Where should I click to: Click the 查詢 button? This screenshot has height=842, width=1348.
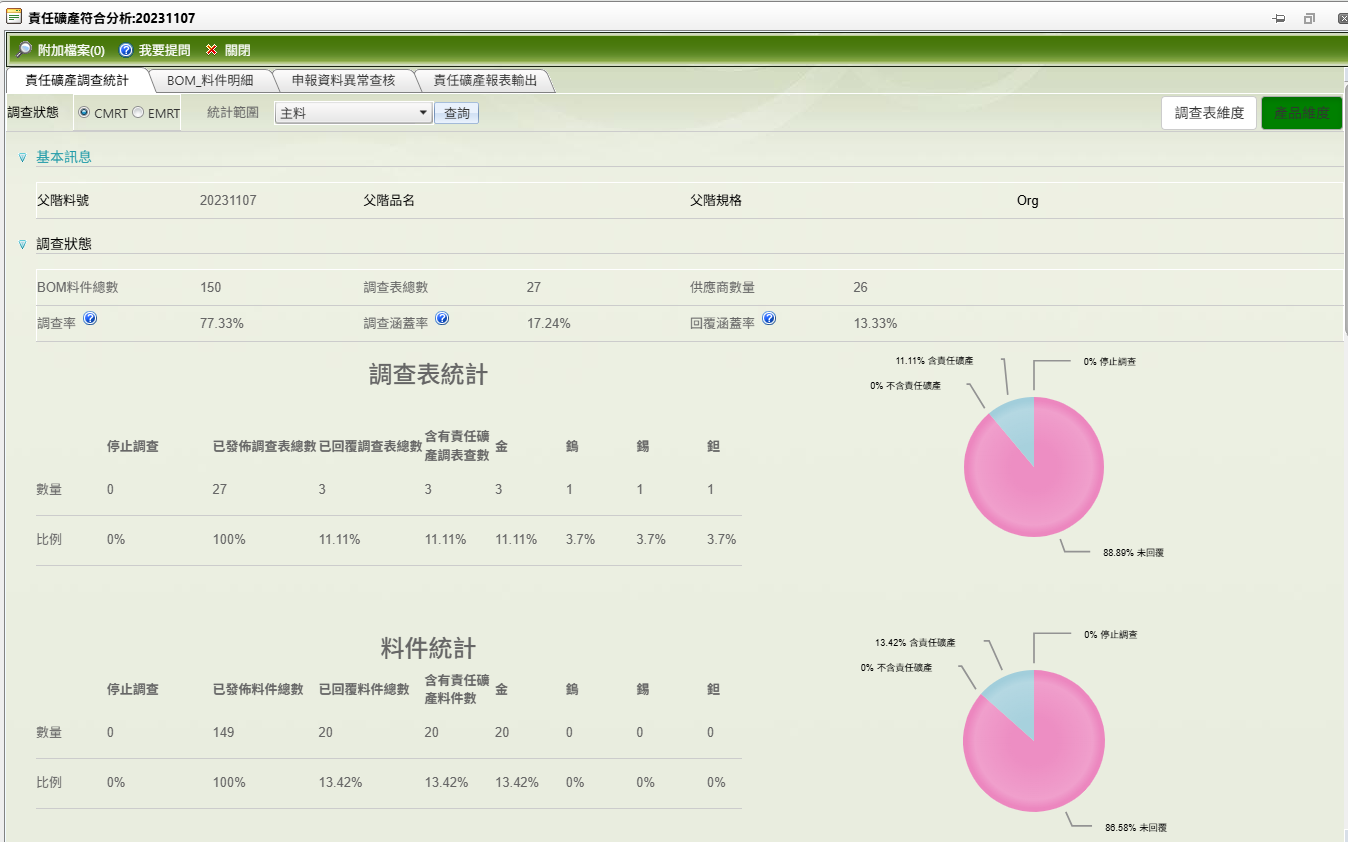point(456,113)
